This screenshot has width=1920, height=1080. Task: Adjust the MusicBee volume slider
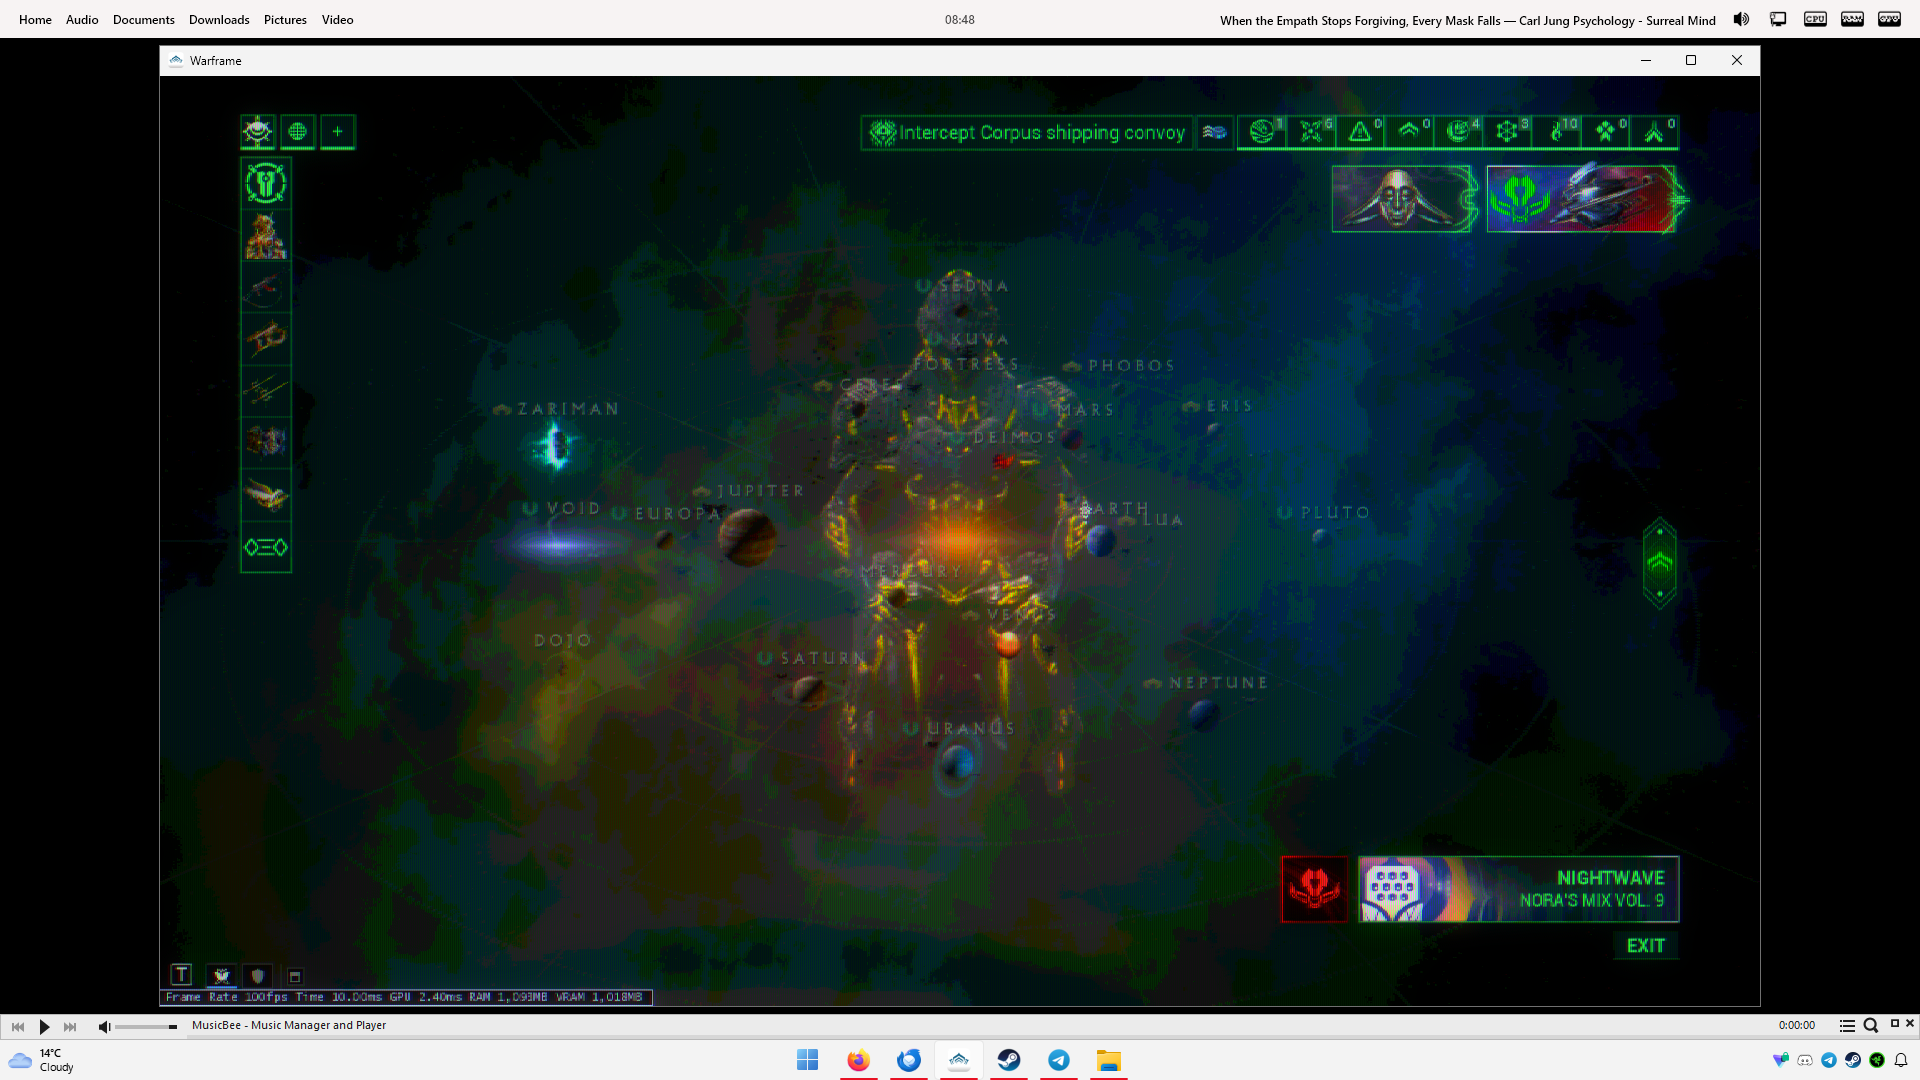[x=146, y=1027]
